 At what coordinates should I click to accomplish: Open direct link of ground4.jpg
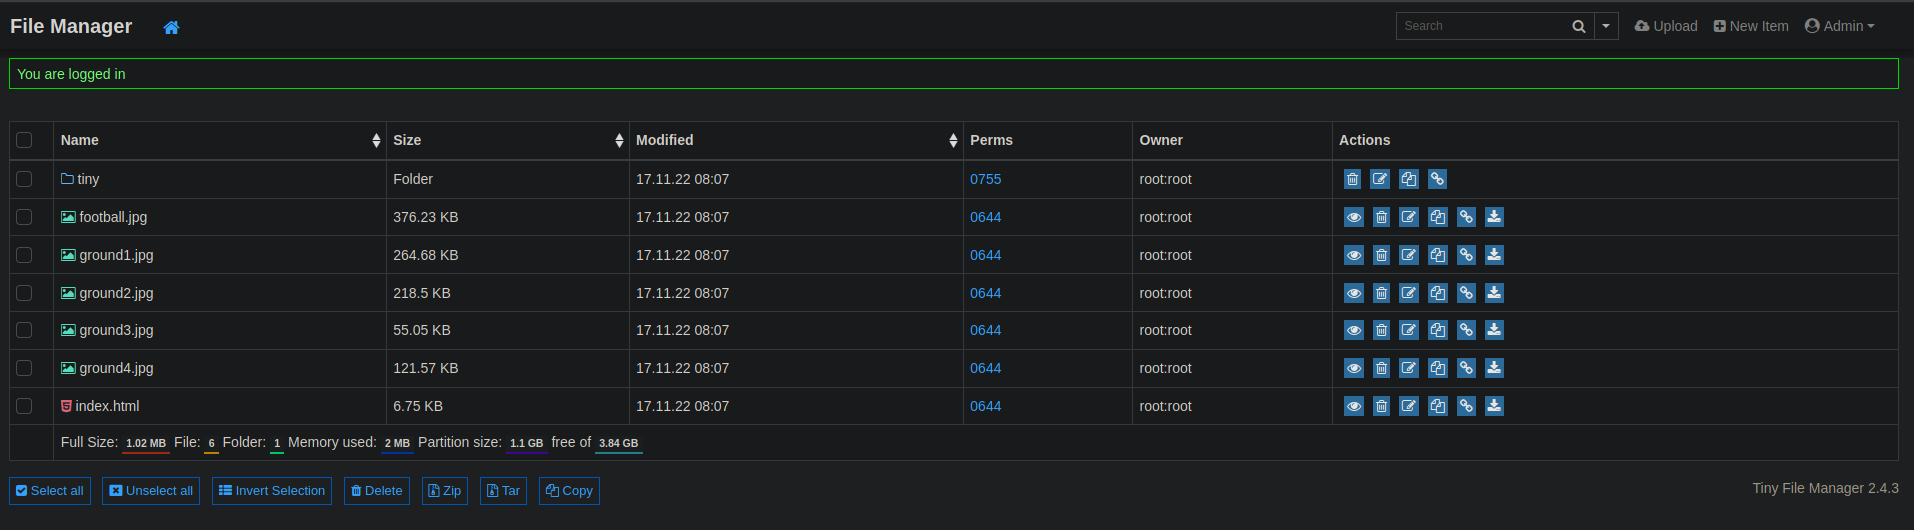point(1466,368)
